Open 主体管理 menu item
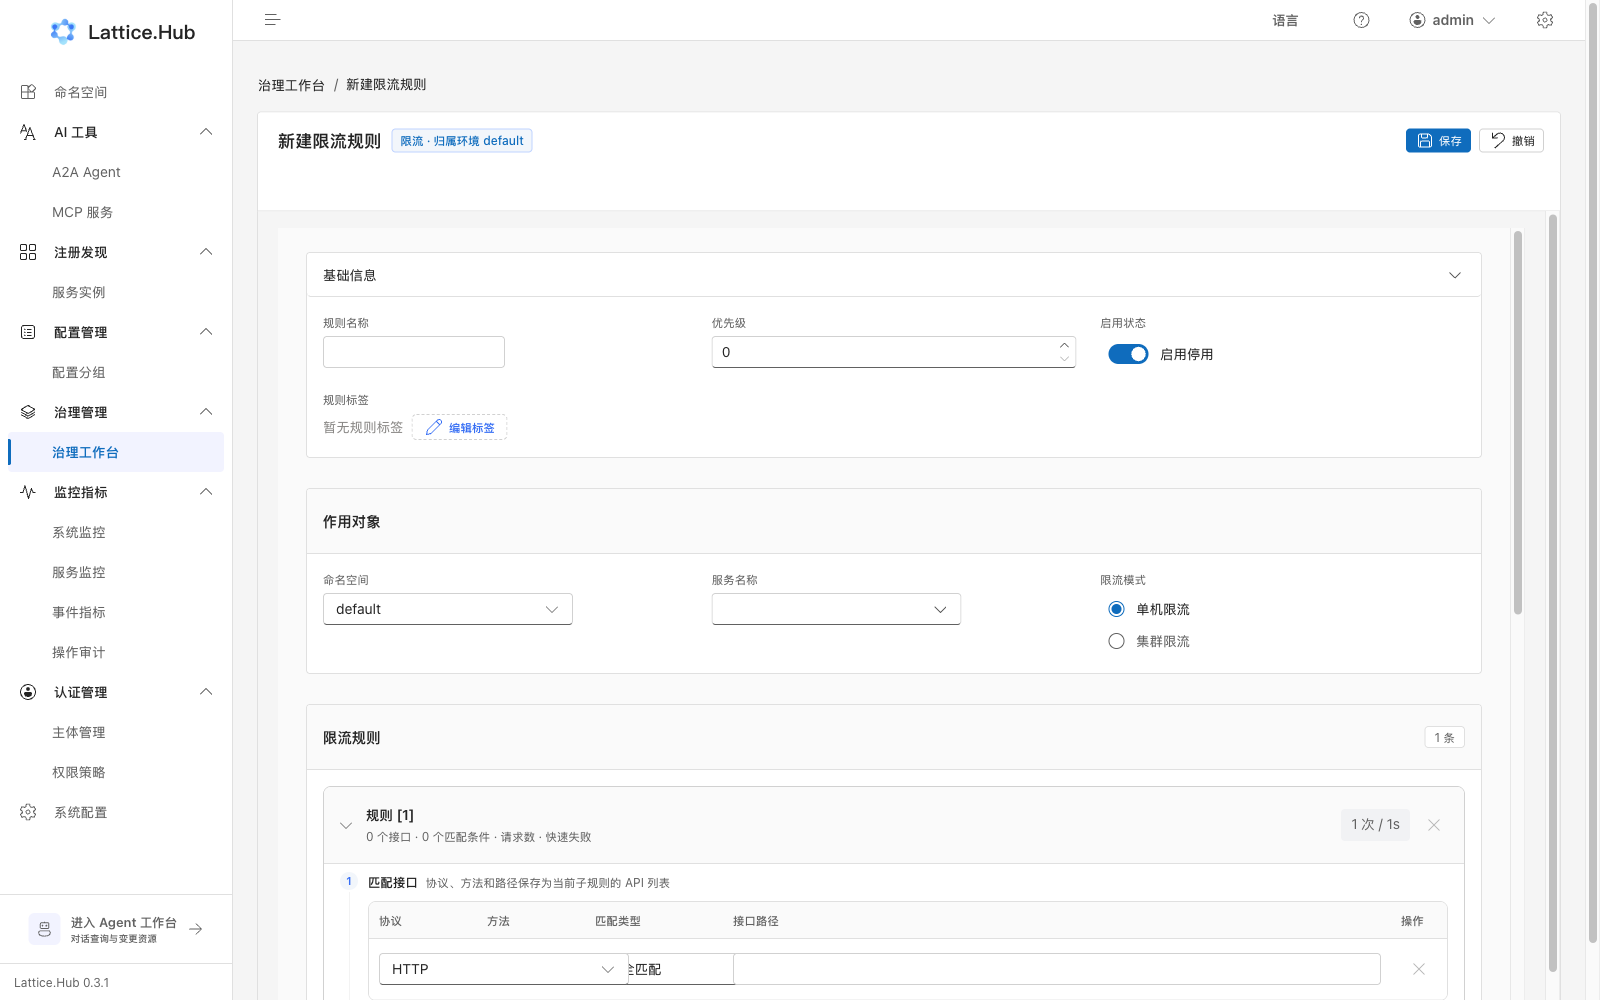 point(116,732)
